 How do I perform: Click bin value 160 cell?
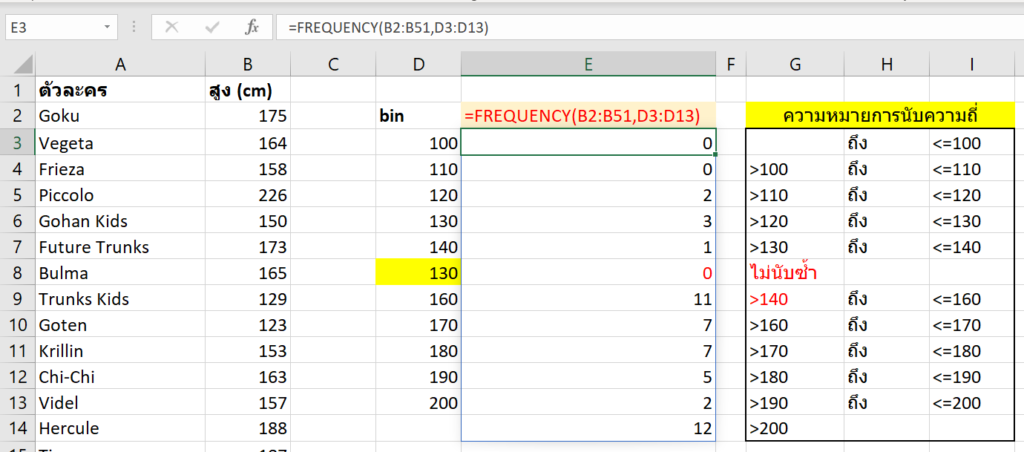[x=419, y=299]
